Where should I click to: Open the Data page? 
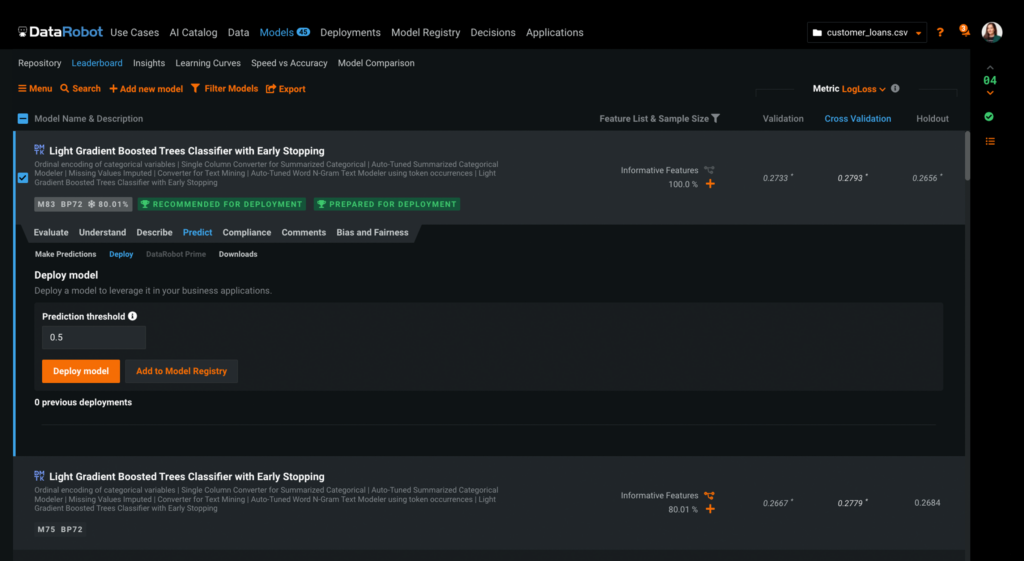[238, 32]
